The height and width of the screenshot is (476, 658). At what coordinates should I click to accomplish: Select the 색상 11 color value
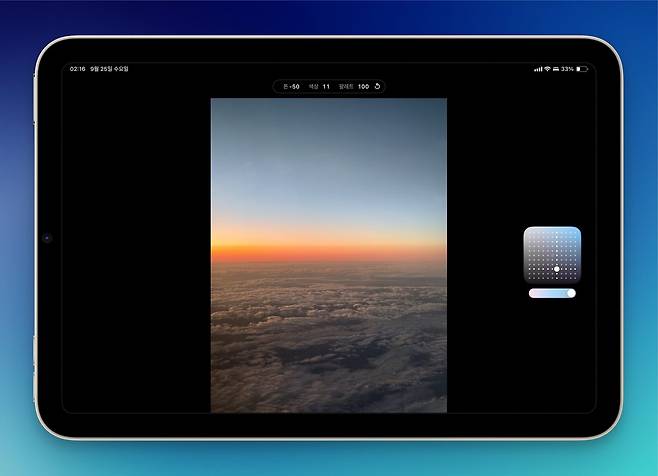tap(319, 87)
